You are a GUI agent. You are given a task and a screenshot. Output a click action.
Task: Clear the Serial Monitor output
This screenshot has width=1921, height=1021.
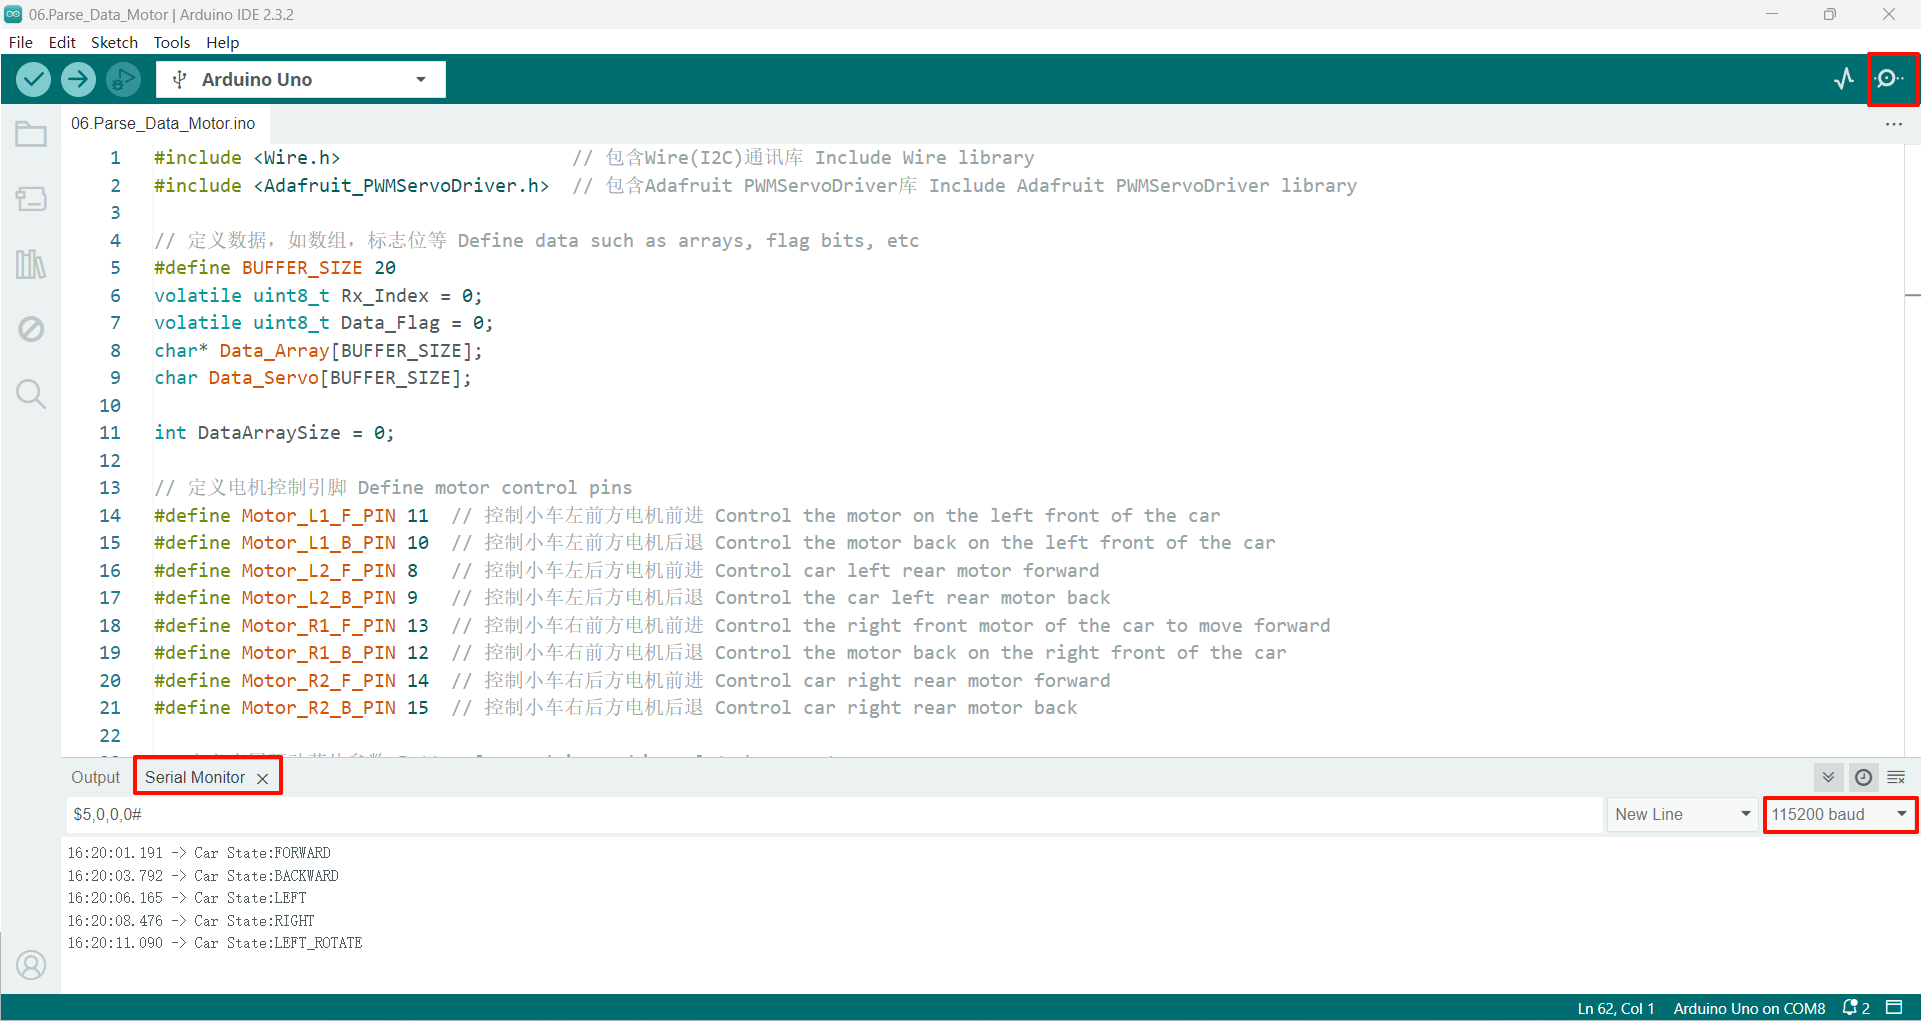[1896, 777]
